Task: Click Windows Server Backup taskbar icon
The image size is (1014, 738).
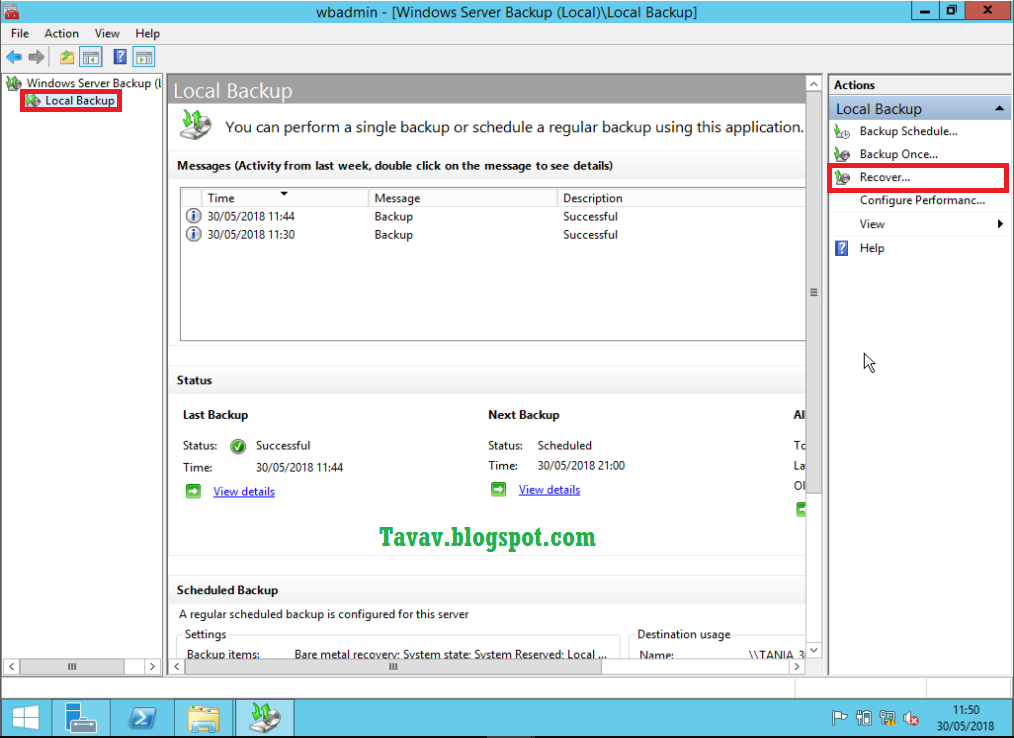Action: pos(264,718)
